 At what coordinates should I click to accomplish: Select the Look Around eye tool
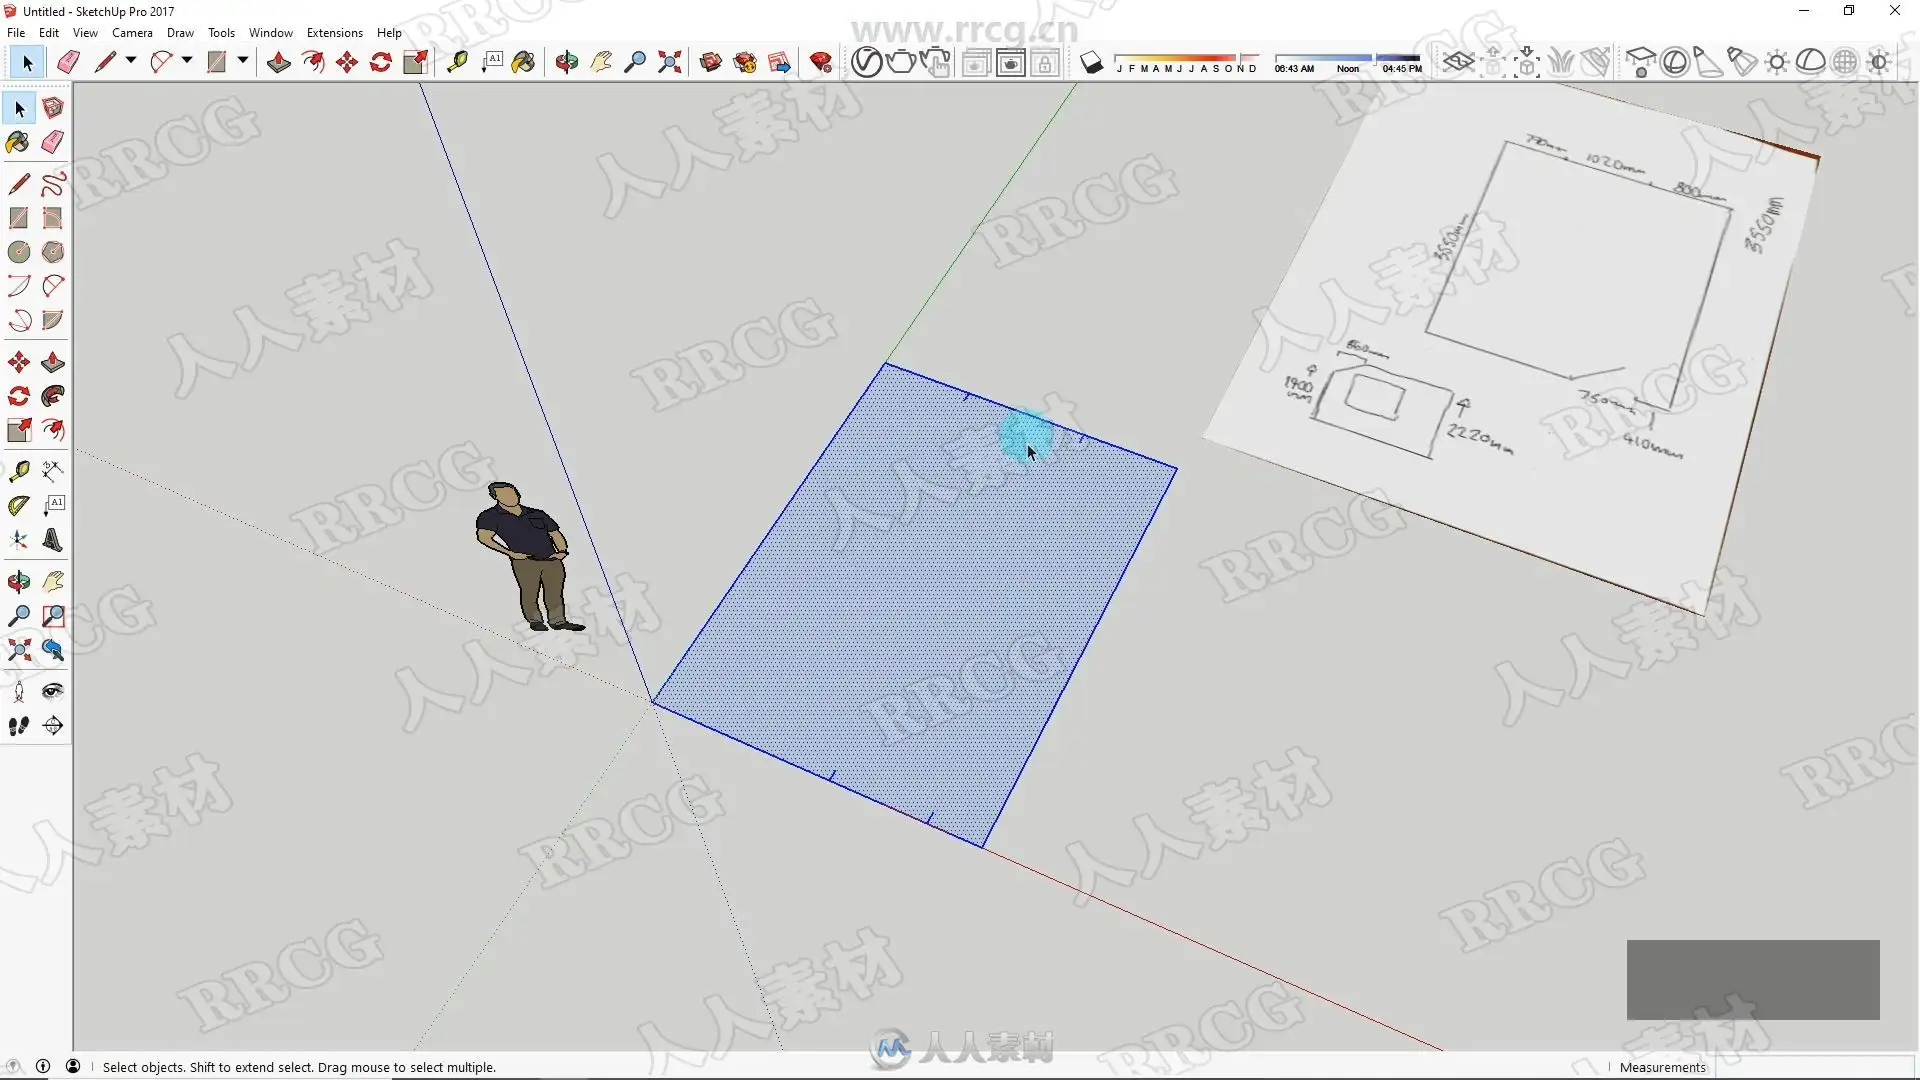click(53, 692)
